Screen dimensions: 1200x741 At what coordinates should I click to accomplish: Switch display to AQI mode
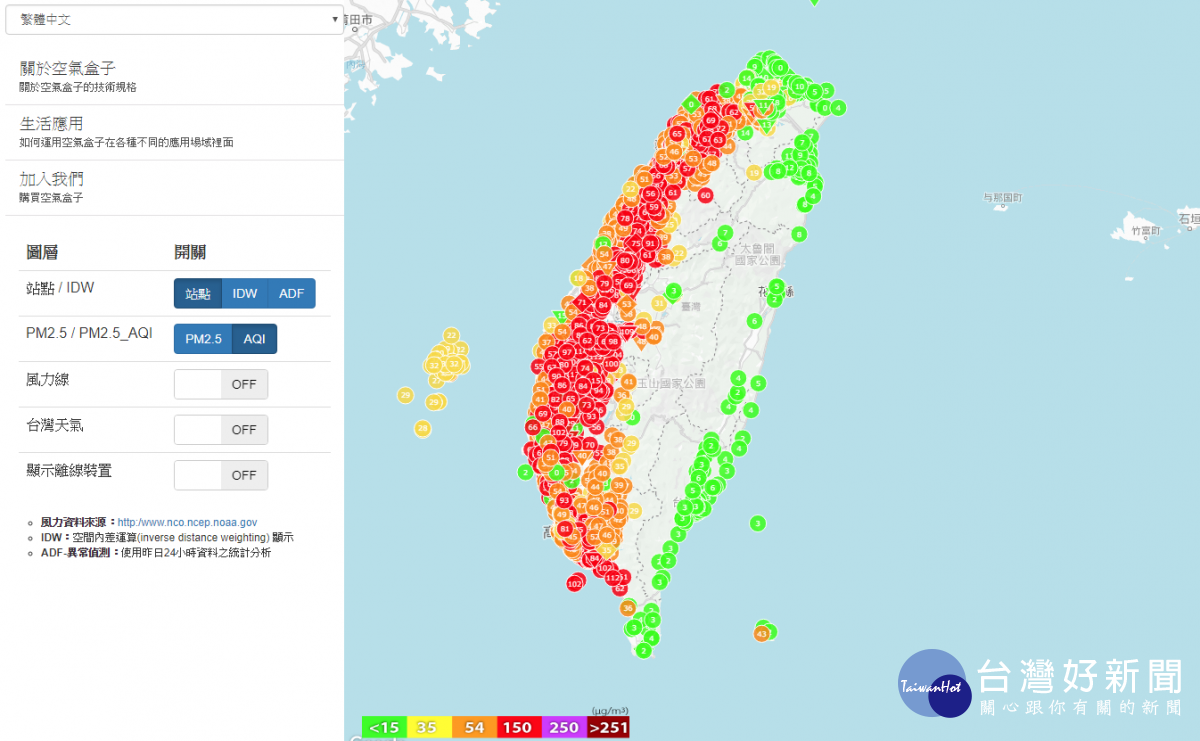tap(254, 339)
